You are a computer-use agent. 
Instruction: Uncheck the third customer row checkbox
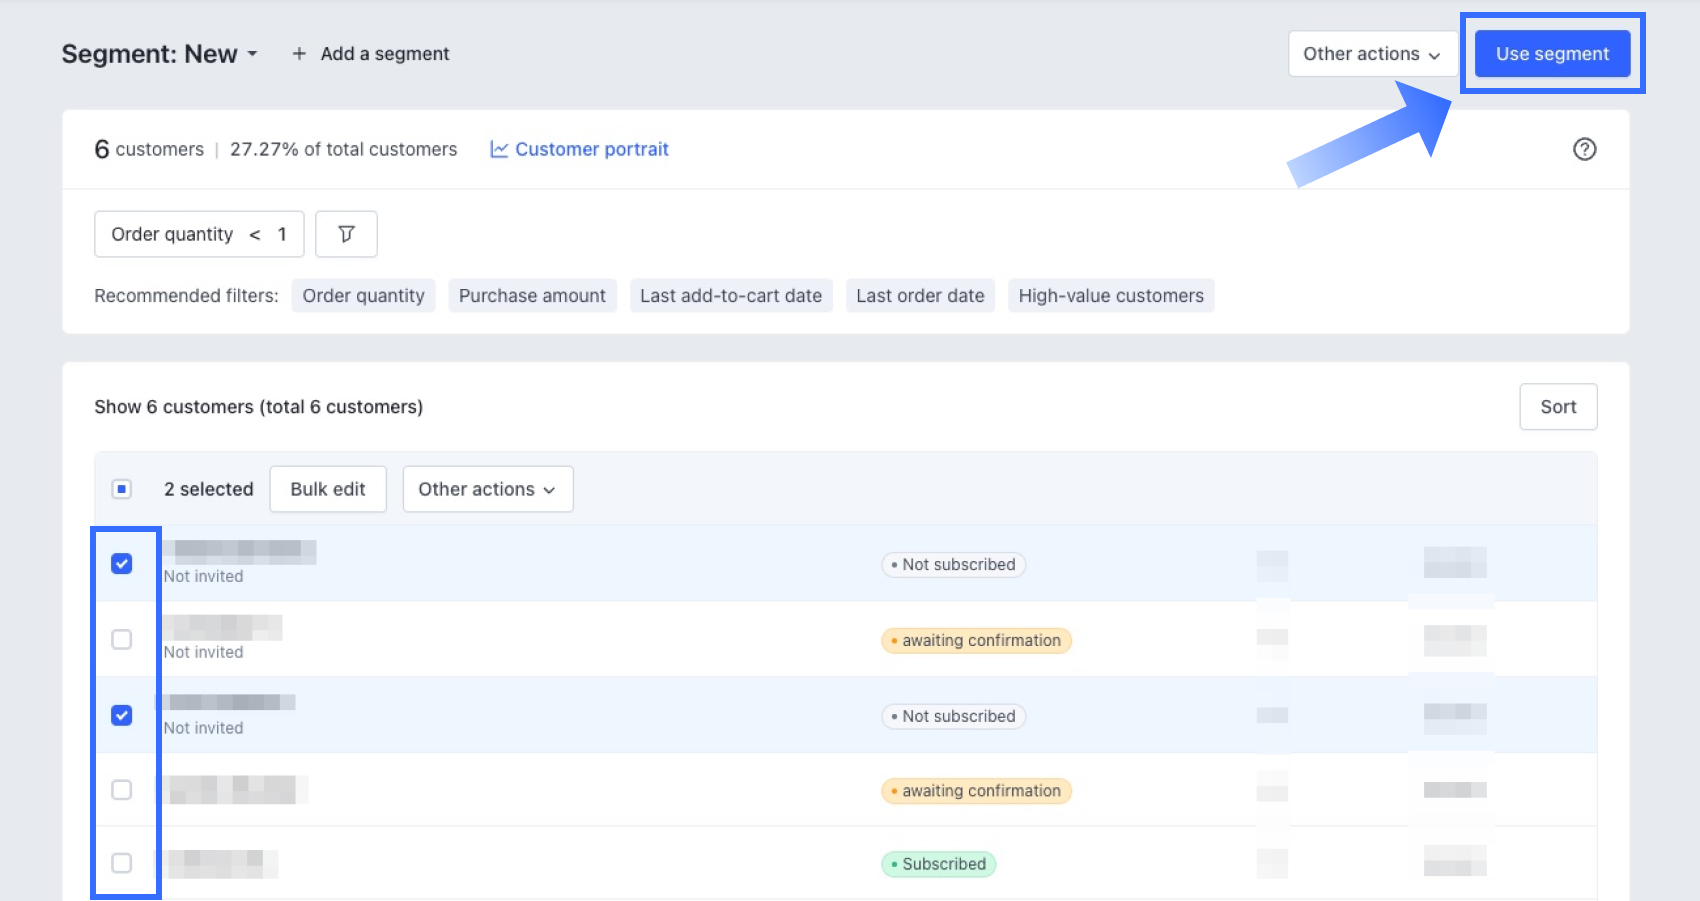tap(122, 716)
